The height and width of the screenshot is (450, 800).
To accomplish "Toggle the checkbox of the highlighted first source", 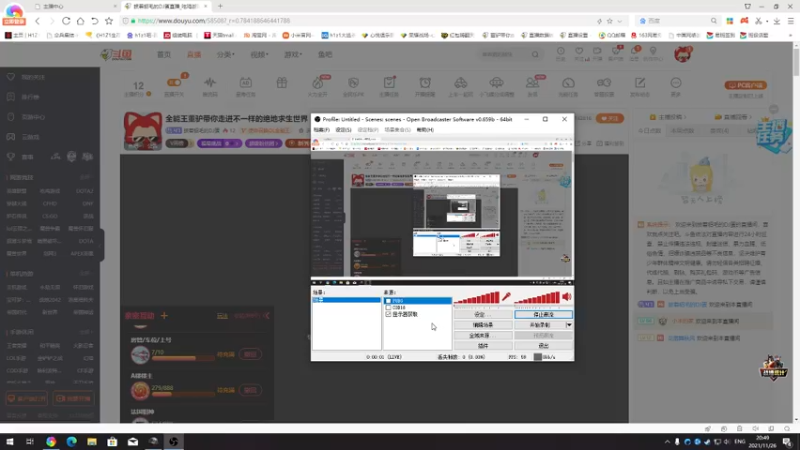I will coord(388,301).
